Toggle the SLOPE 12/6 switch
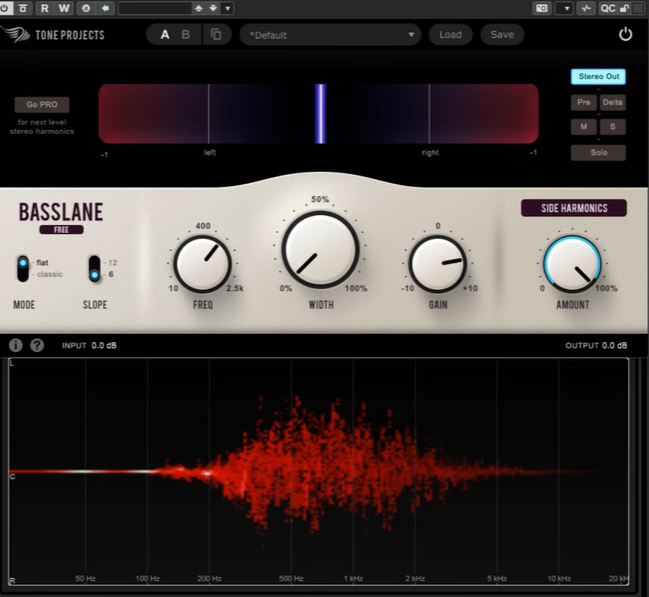 coord(94,268)
